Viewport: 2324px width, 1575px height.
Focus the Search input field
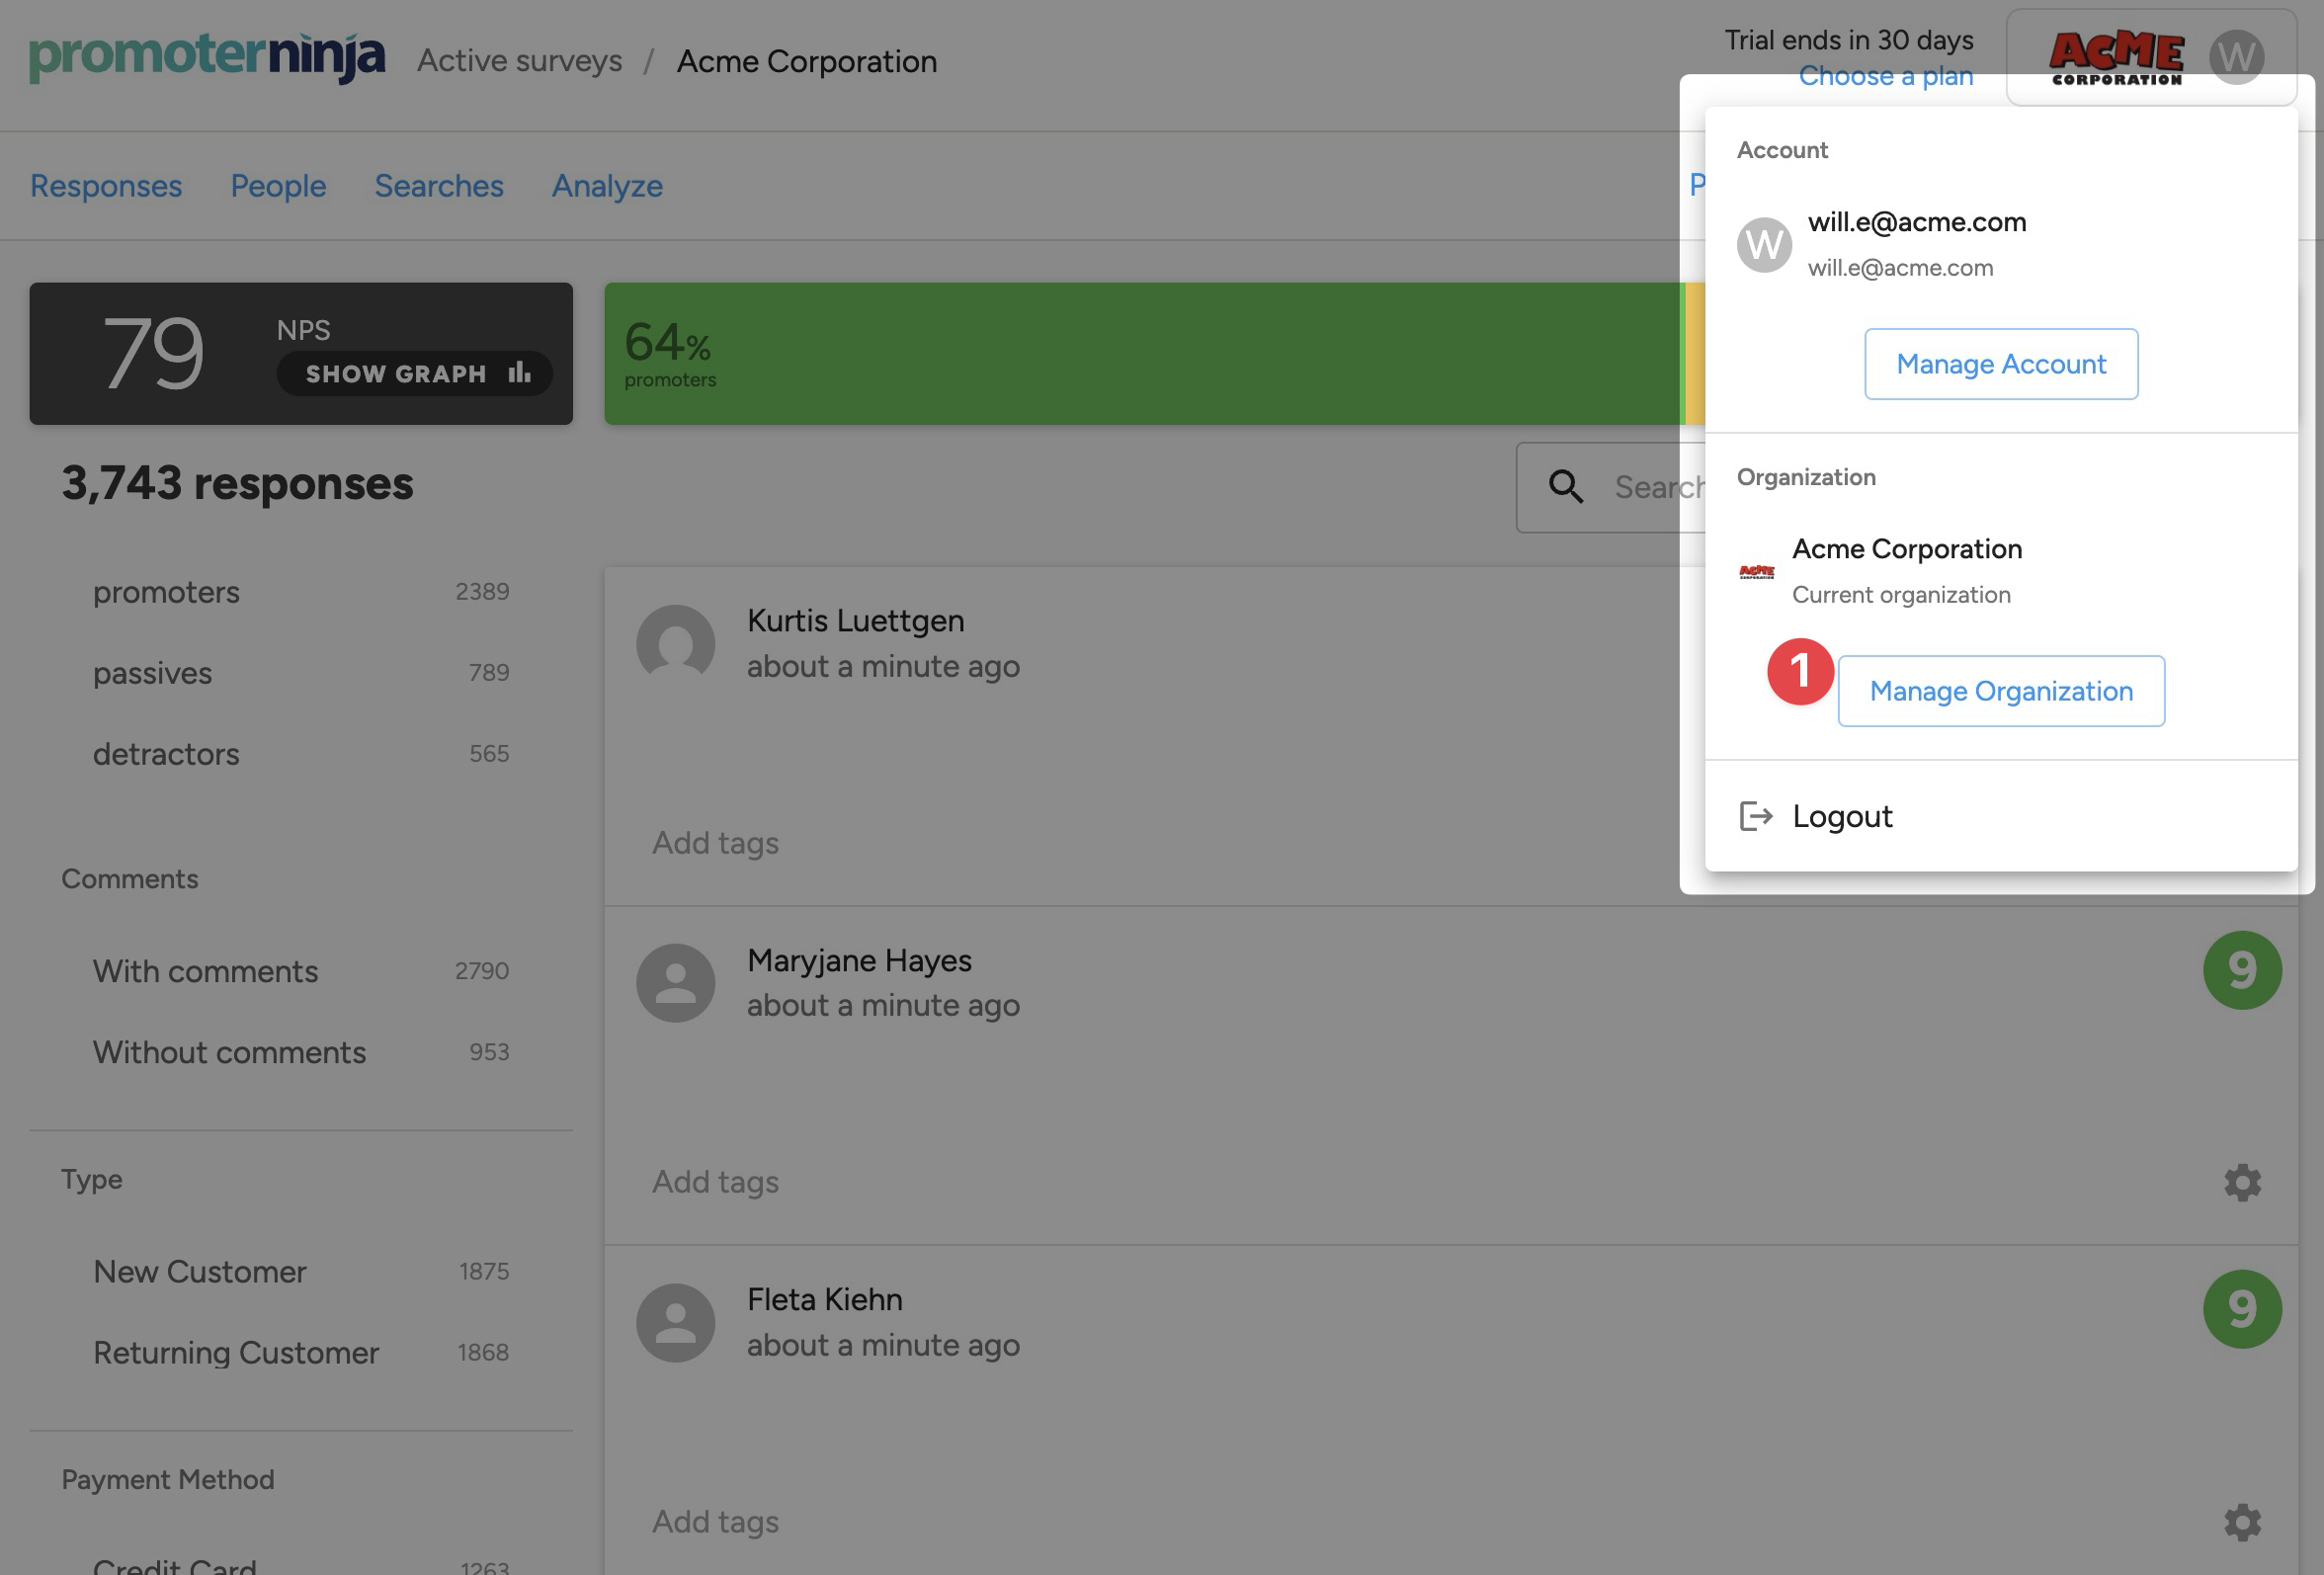click(x=1610, y=487)
